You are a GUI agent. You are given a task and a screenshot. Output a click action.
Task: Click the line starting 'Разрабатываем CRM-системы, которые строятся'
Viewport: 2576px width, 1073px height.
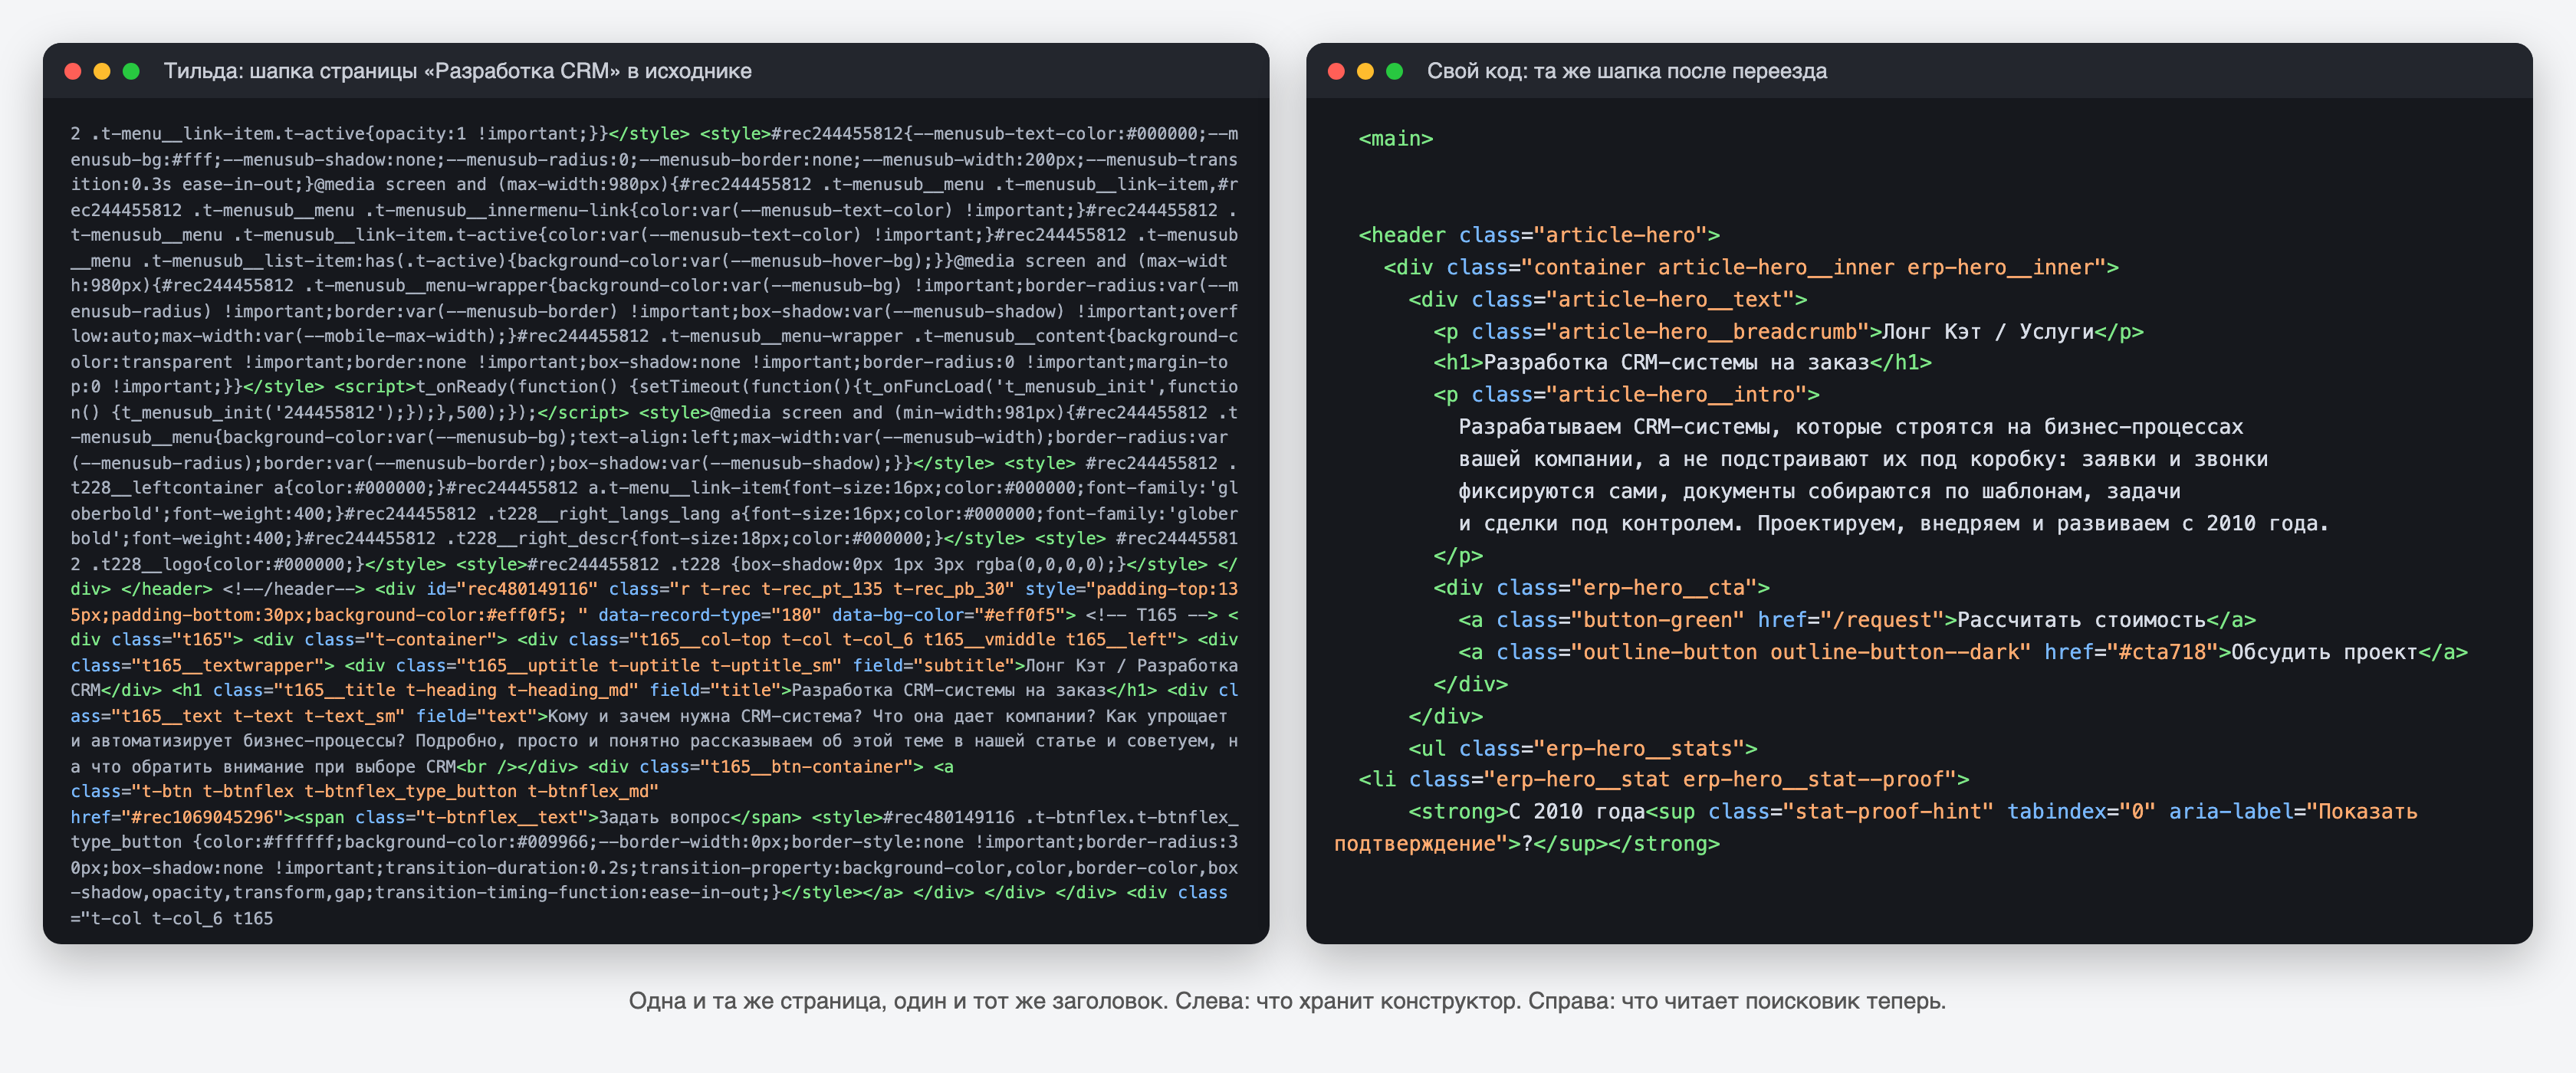1851,427
